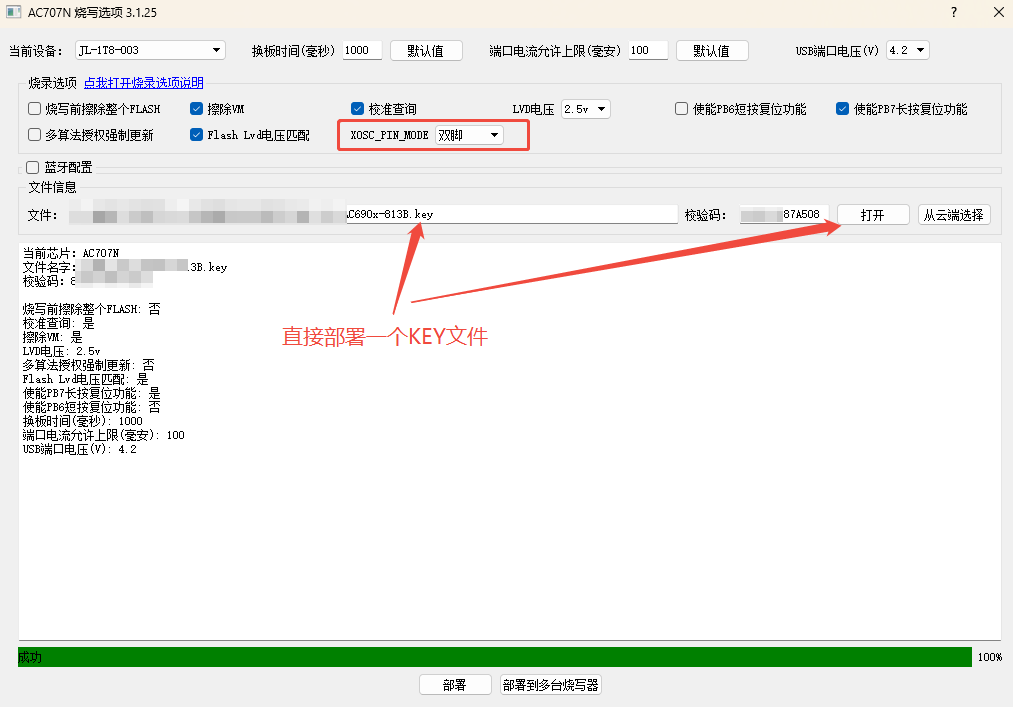Close the AC707N 烧写选项 window

coord(998,12)
